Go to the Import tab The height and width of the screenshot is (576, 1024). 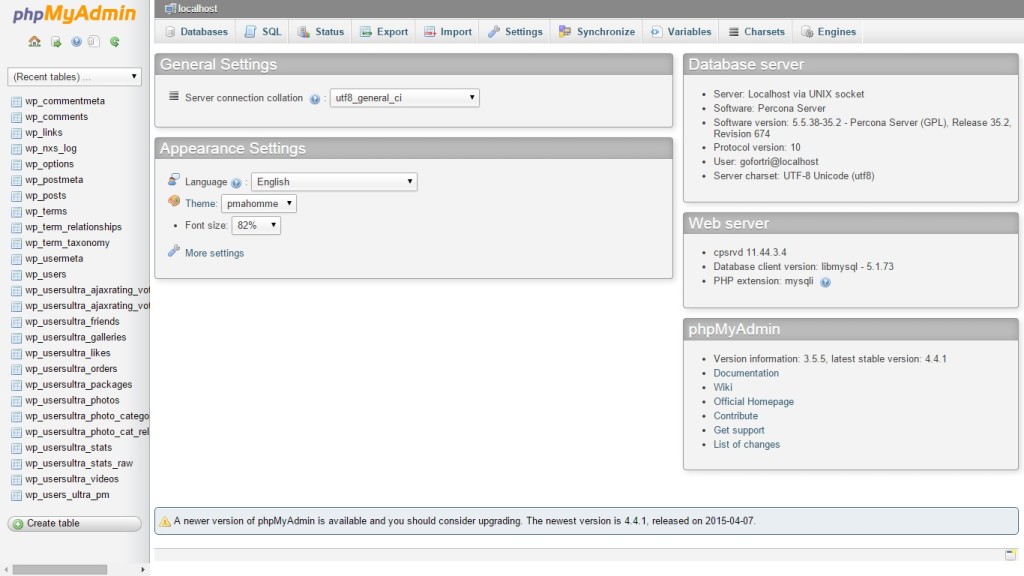click(x=448, y=31)
